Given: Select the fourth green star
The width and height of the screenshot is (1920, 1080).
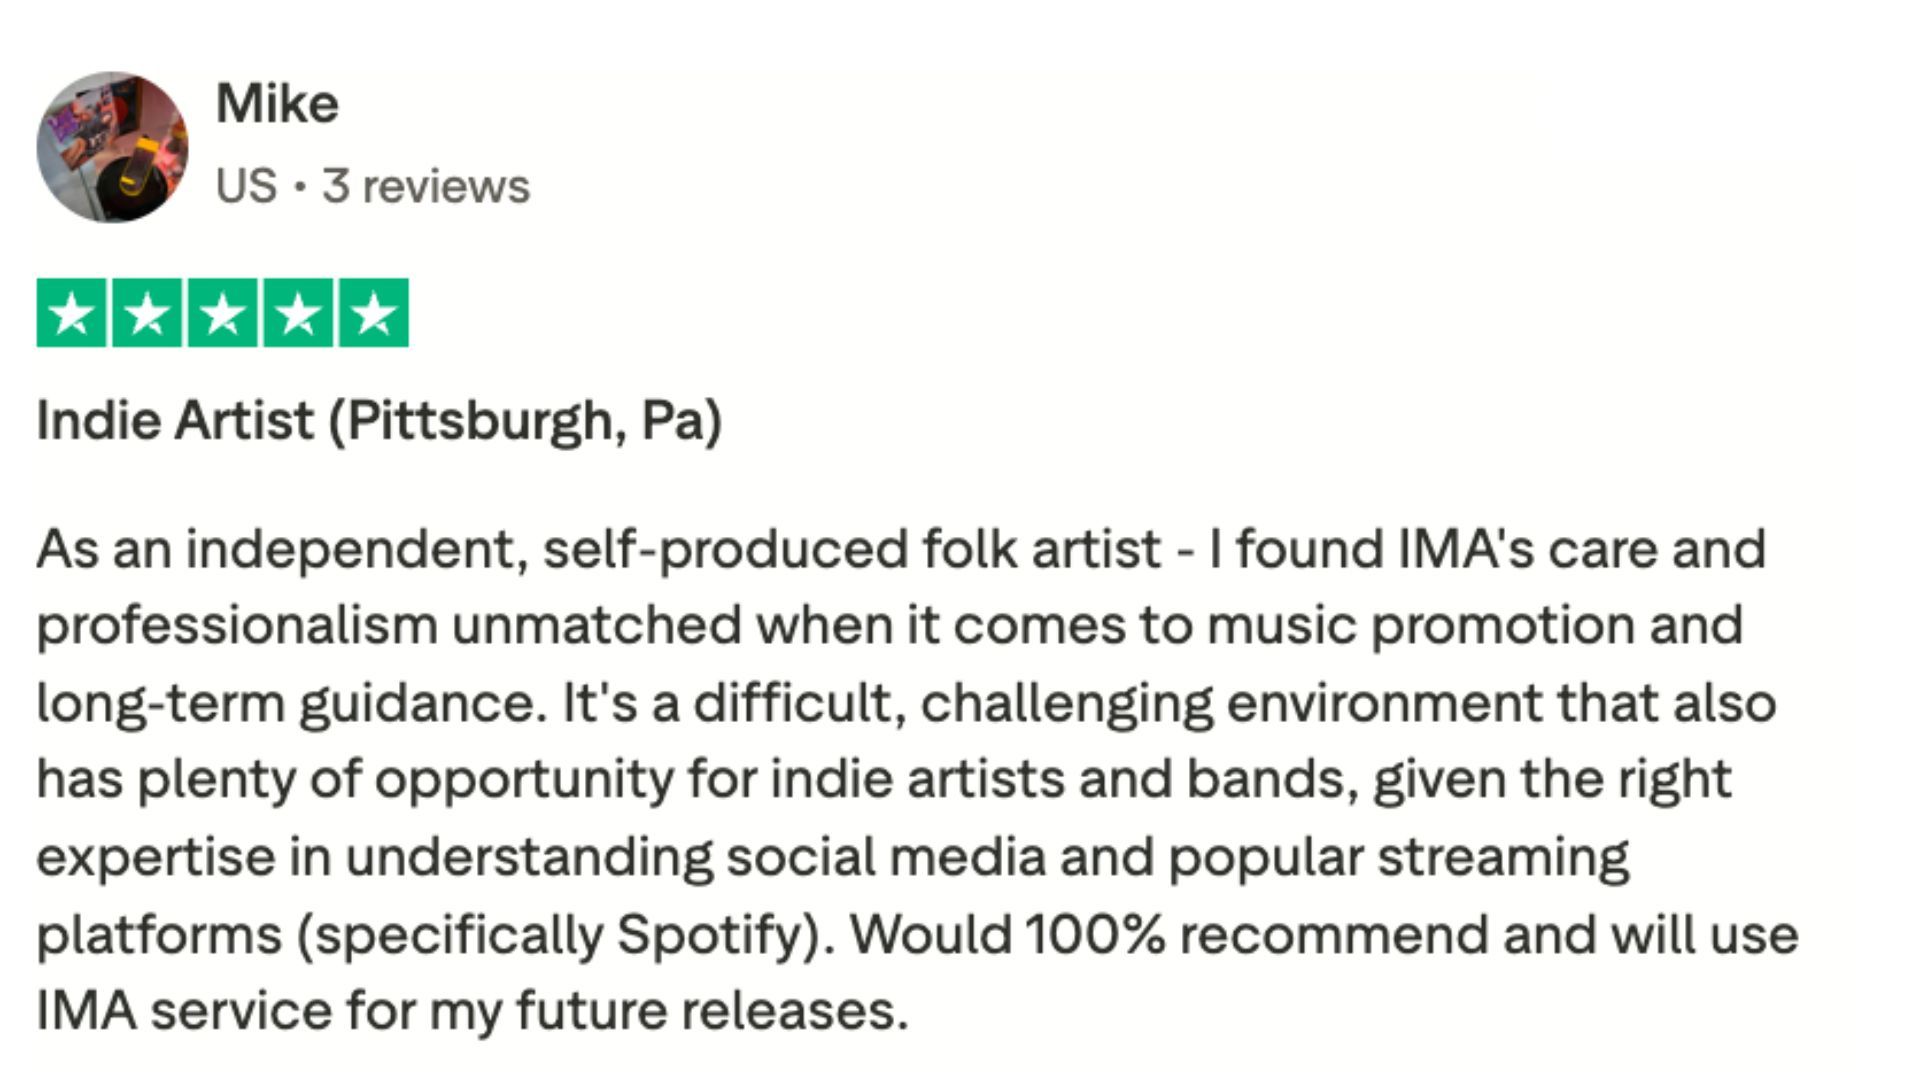Looking at the screenshot, I should (298, 313).
